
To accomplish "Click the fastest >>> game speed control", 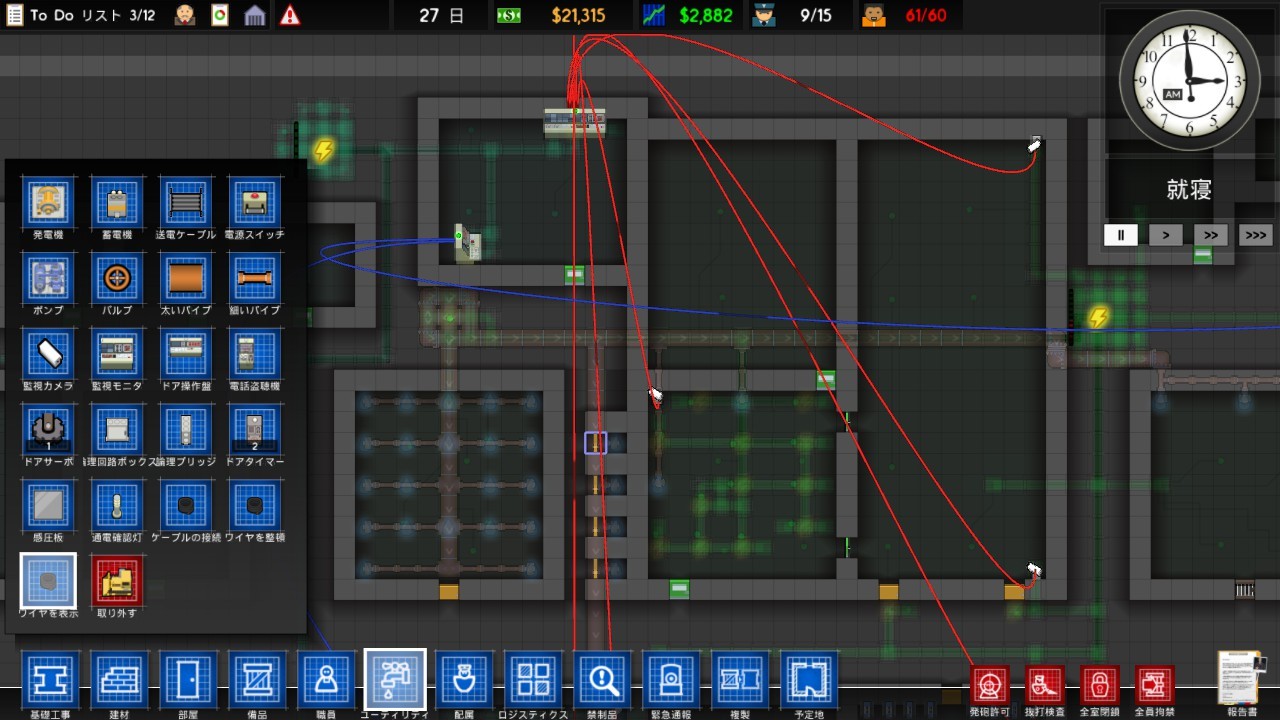I will tap(1255, 235).
